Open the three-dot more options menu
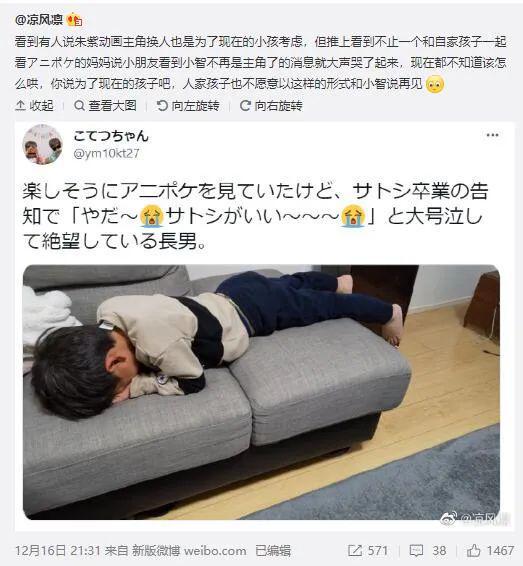 click(x=492, y=135)
